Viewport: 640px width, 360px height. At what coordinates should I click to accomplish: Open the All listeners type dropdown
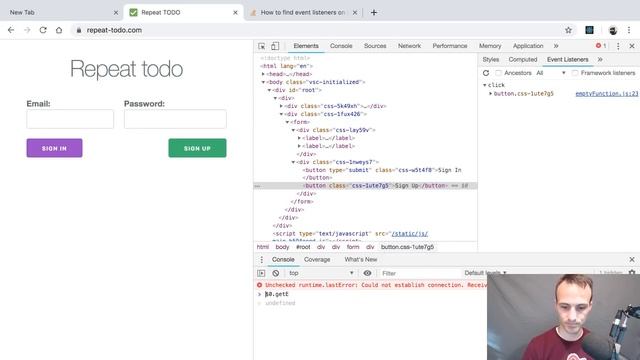[551, 73]
